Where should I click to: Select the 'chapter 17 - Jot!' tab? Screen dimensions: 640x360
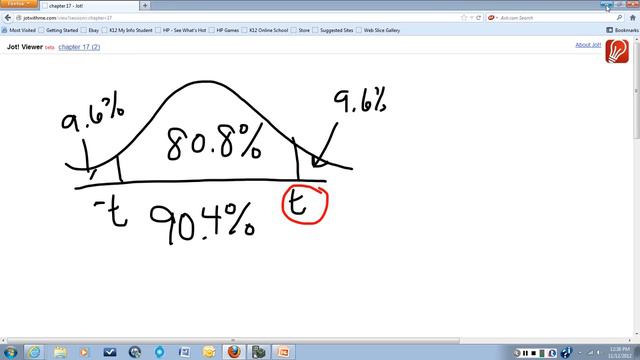click(90, 6)
